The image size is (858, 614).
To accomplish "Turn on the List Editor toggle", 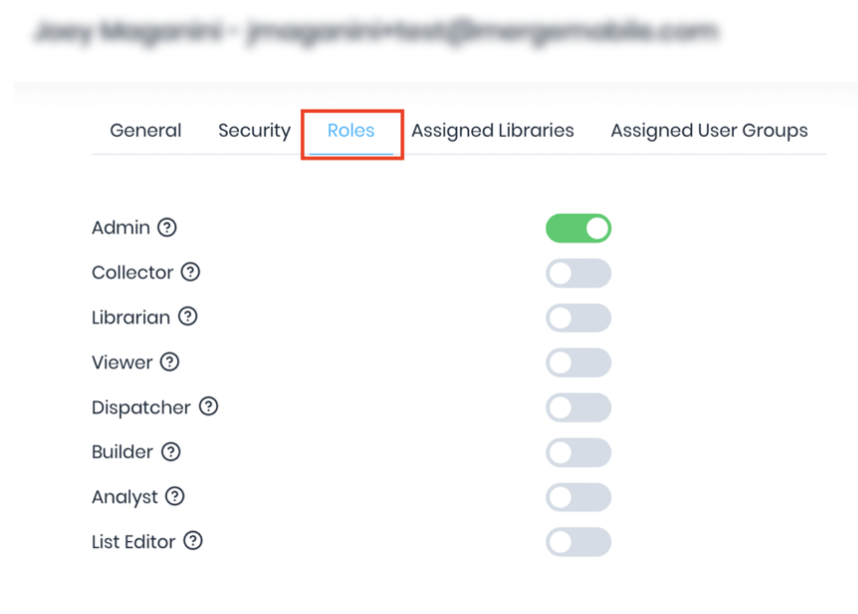I will point(578,542).
